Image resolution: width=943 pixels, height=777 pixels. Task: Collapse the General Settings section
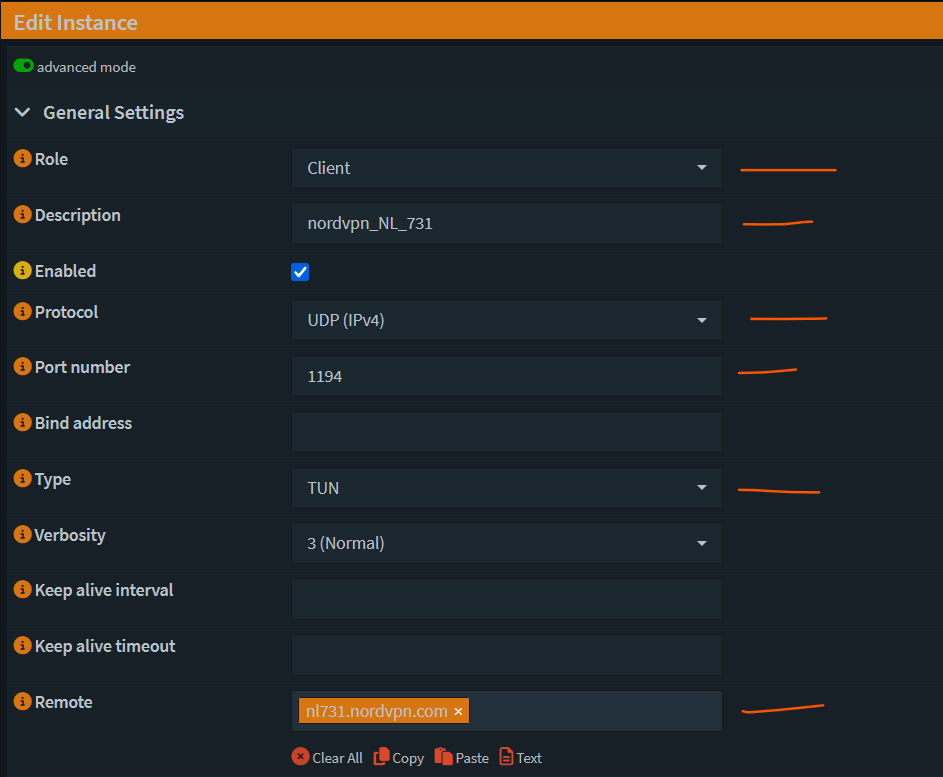(23, 113)
